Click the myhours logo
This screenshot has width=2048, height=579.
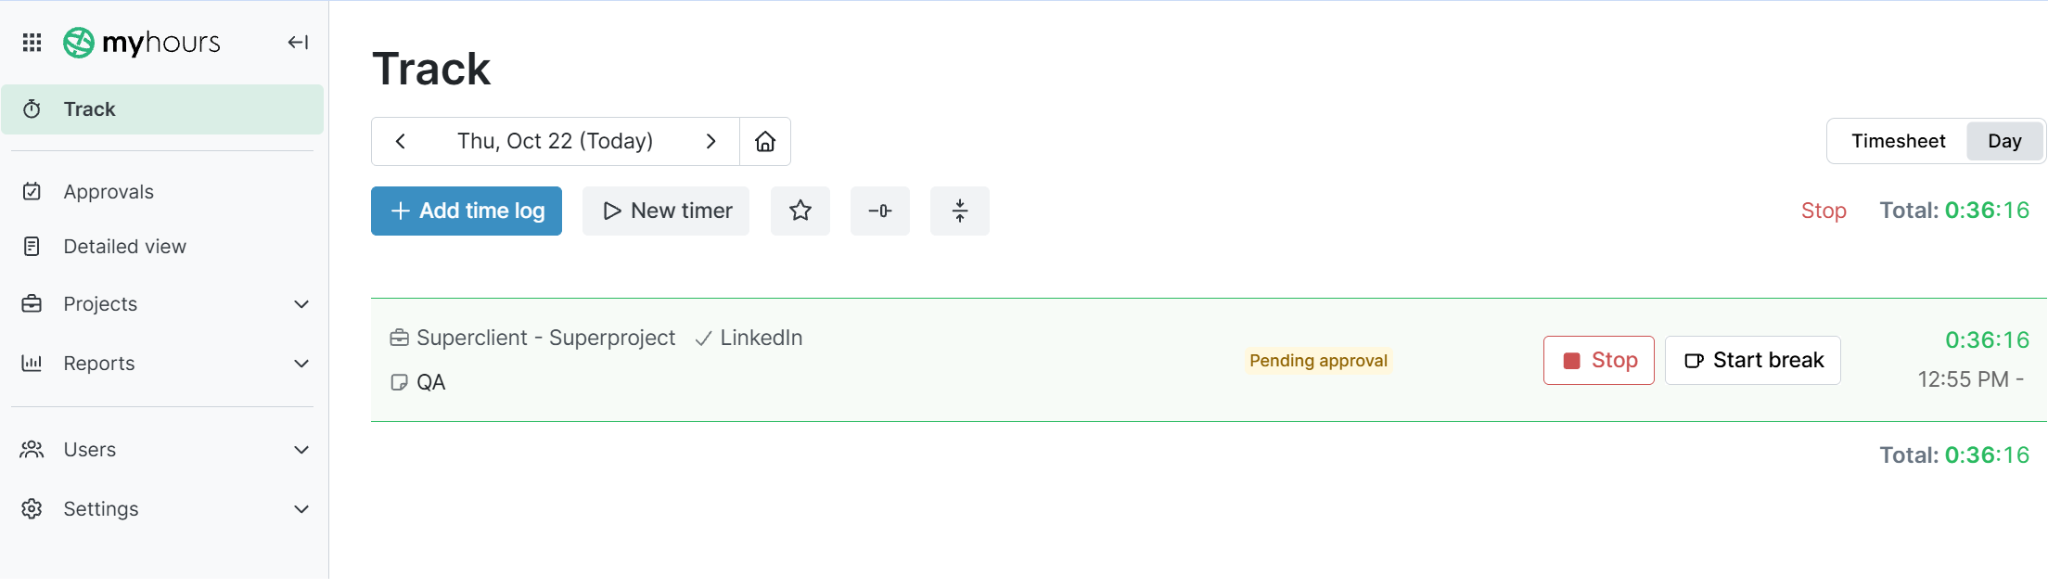click(x=142, y=42)
